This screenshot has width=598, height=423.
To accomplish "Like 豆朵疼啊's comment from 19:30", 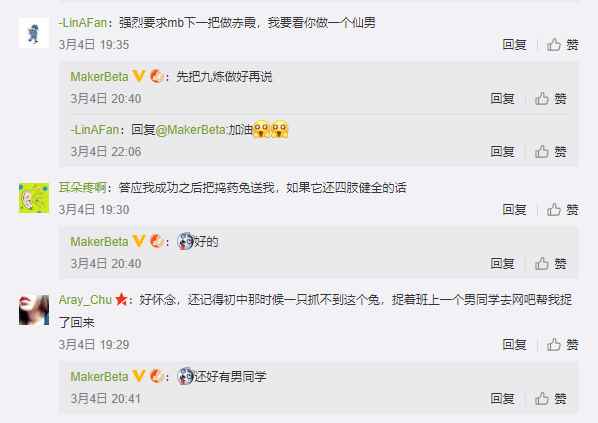I will tap(563, 209).
